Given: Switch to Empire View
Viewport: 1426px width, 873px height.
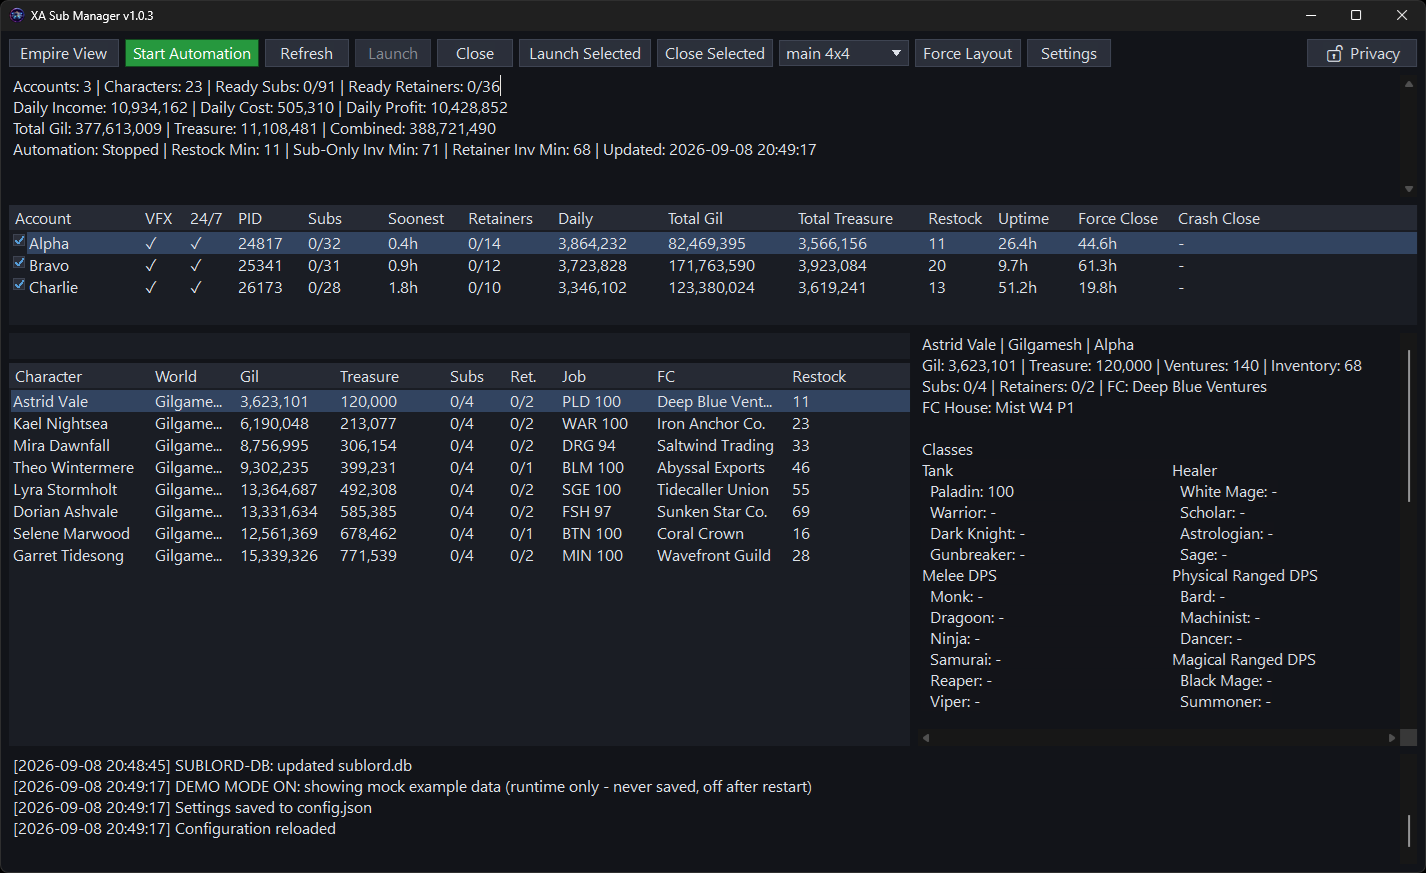Looking at the screenshot, I should [x=64, y=54].
